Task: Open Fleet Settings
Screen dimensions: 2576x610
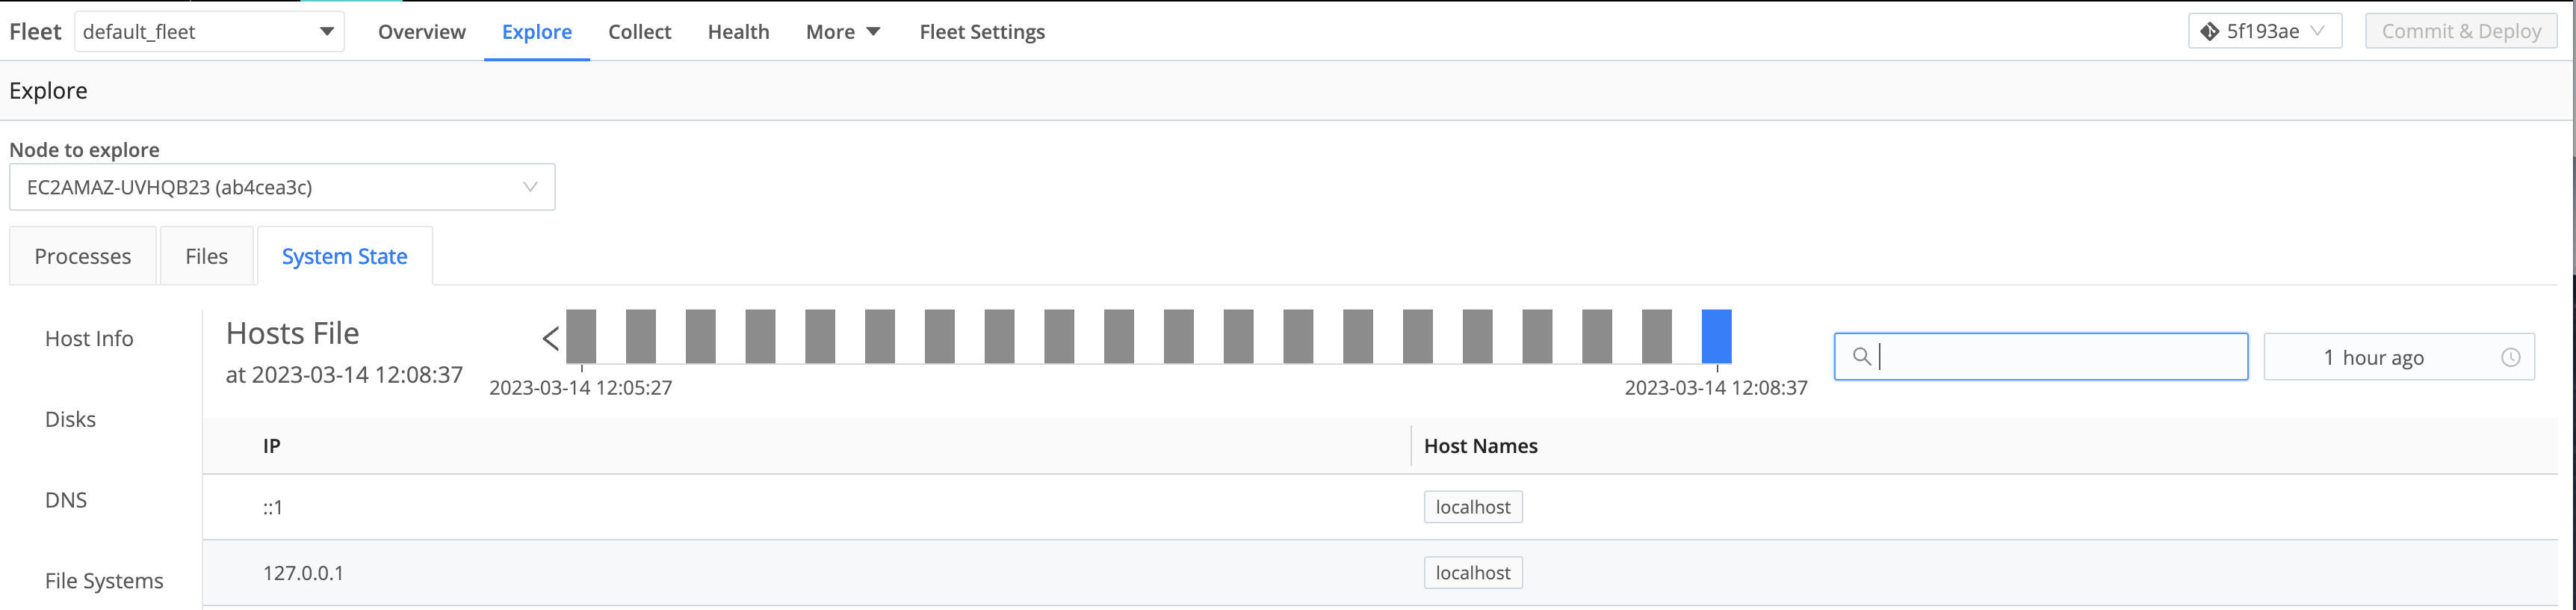Action: coord(981,32)
